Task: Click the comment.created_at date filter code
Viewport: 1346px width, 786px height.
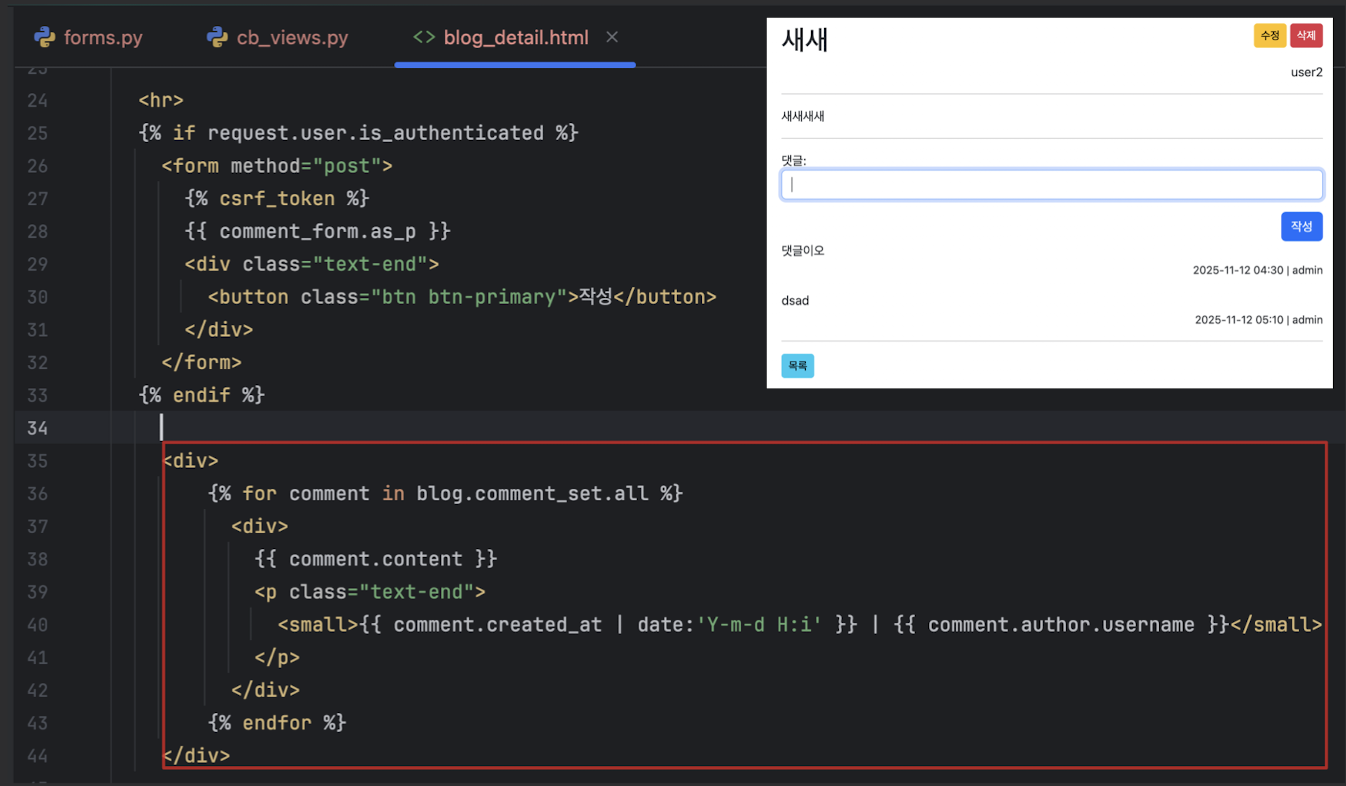Action: click(608, 625)
